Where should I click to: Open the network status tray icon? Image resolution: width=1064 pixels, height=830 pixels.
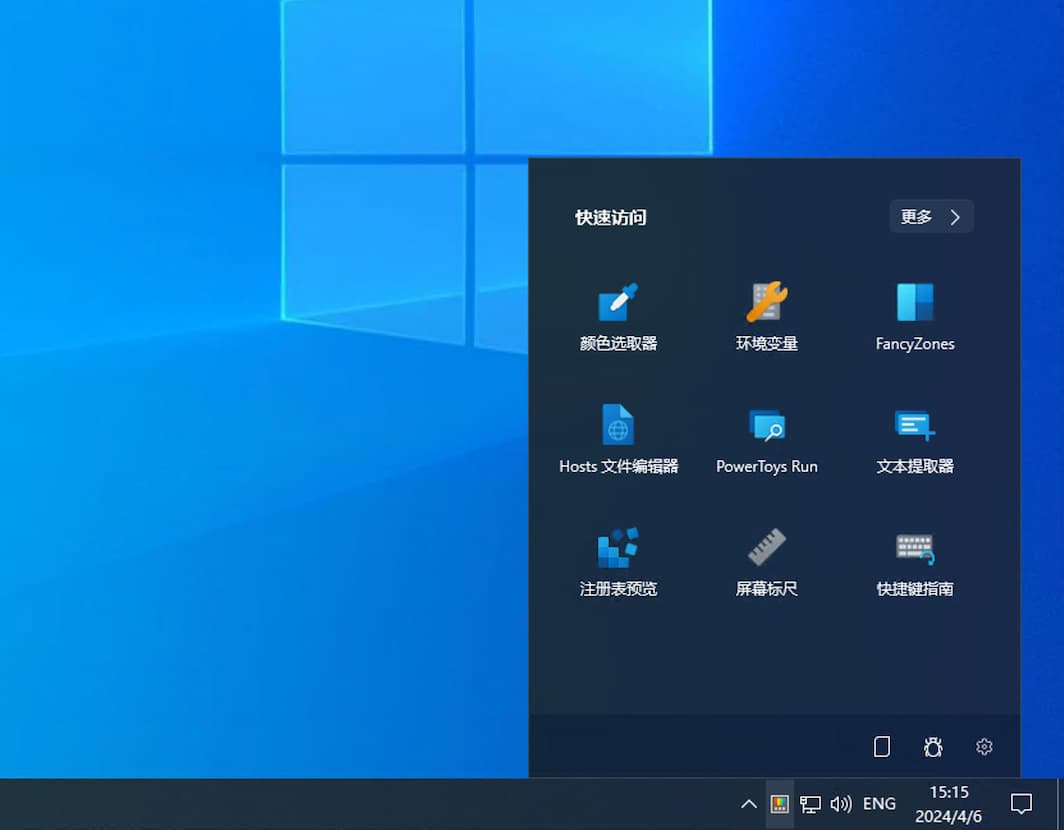pos(810,804)
